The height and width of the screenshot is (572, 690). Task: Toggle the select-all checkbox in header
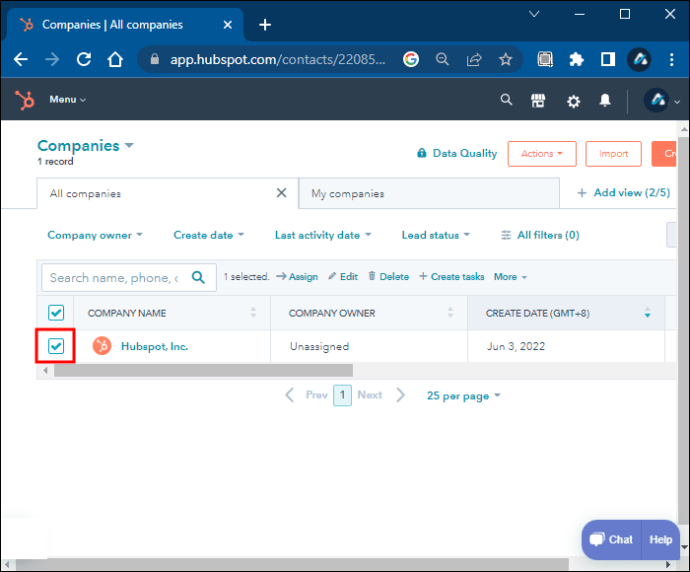pos(56,313)
